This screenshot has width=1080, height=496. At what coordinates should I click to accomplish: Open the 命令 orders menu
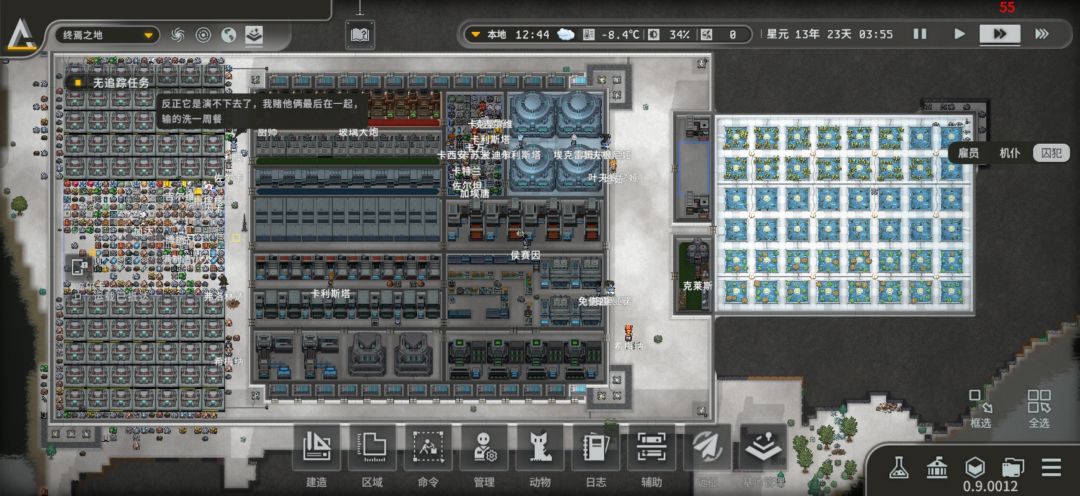[x=428, y=455]
